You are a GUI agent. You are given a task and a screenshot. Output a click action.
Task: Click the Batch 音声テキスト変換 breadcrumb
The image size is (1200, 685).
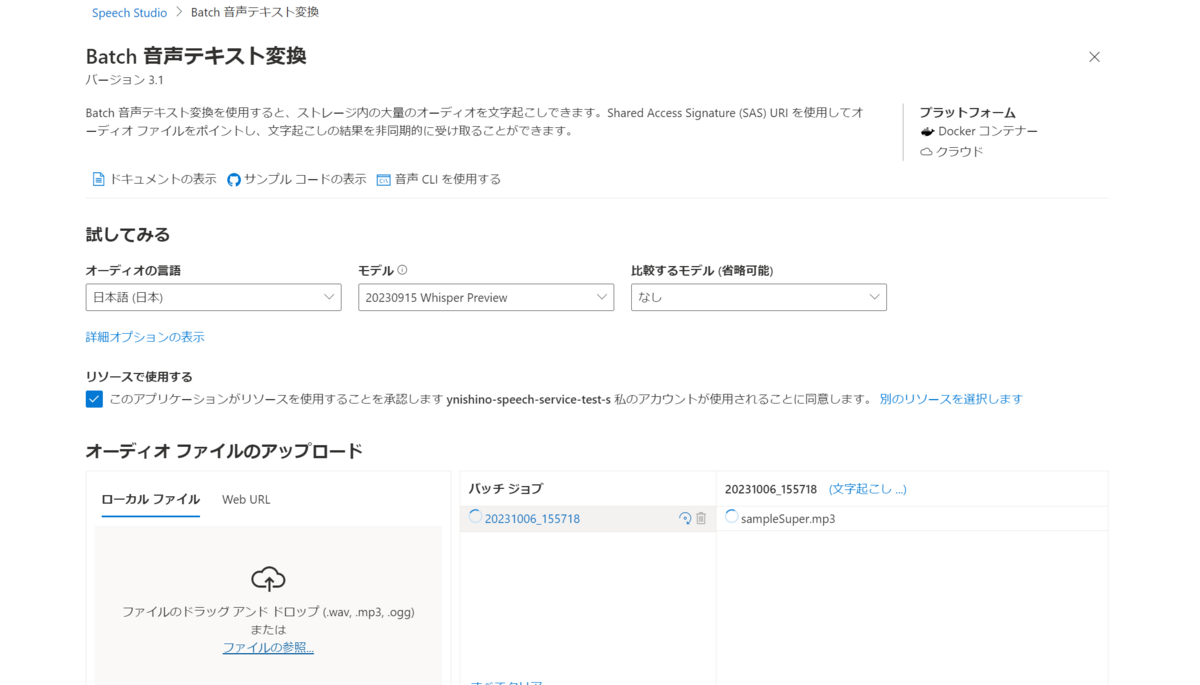click(255, 13)
